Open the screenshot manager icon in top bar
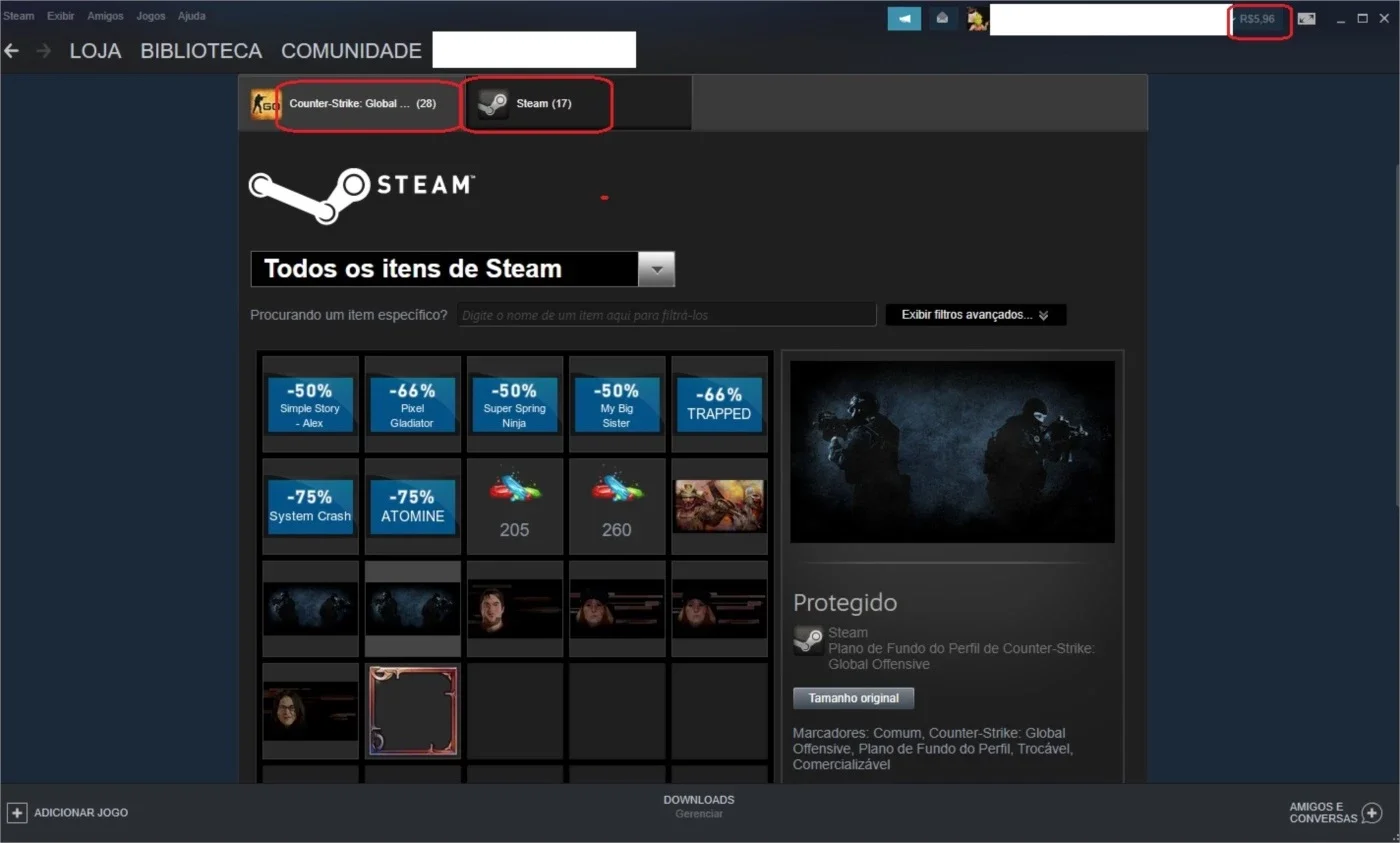 point(1306,18)
